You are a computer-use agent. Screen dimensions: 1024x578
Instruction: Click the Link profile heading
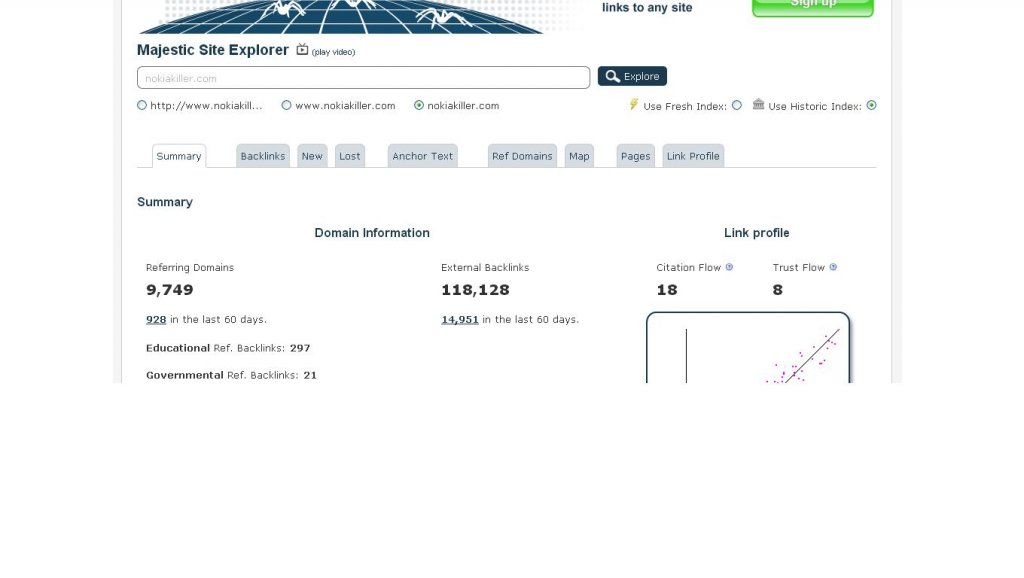click(757, 233)
